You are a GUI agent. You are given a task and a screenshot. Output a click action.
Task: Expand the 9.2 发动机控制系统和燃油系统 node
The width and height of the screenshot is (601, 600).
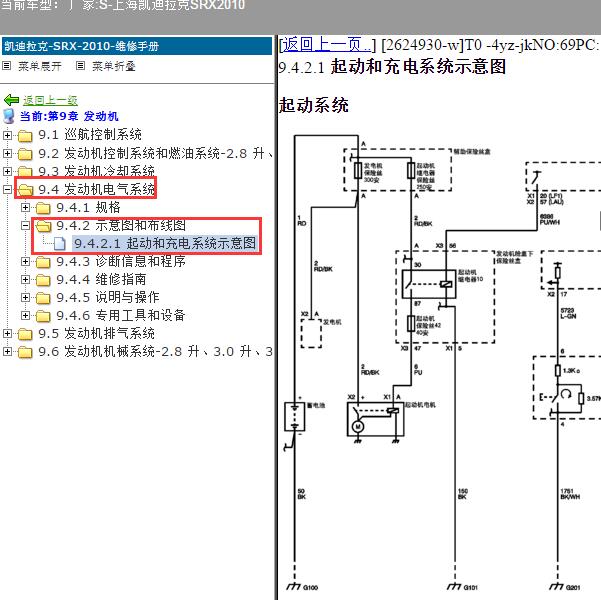click(x=7, y=153)
